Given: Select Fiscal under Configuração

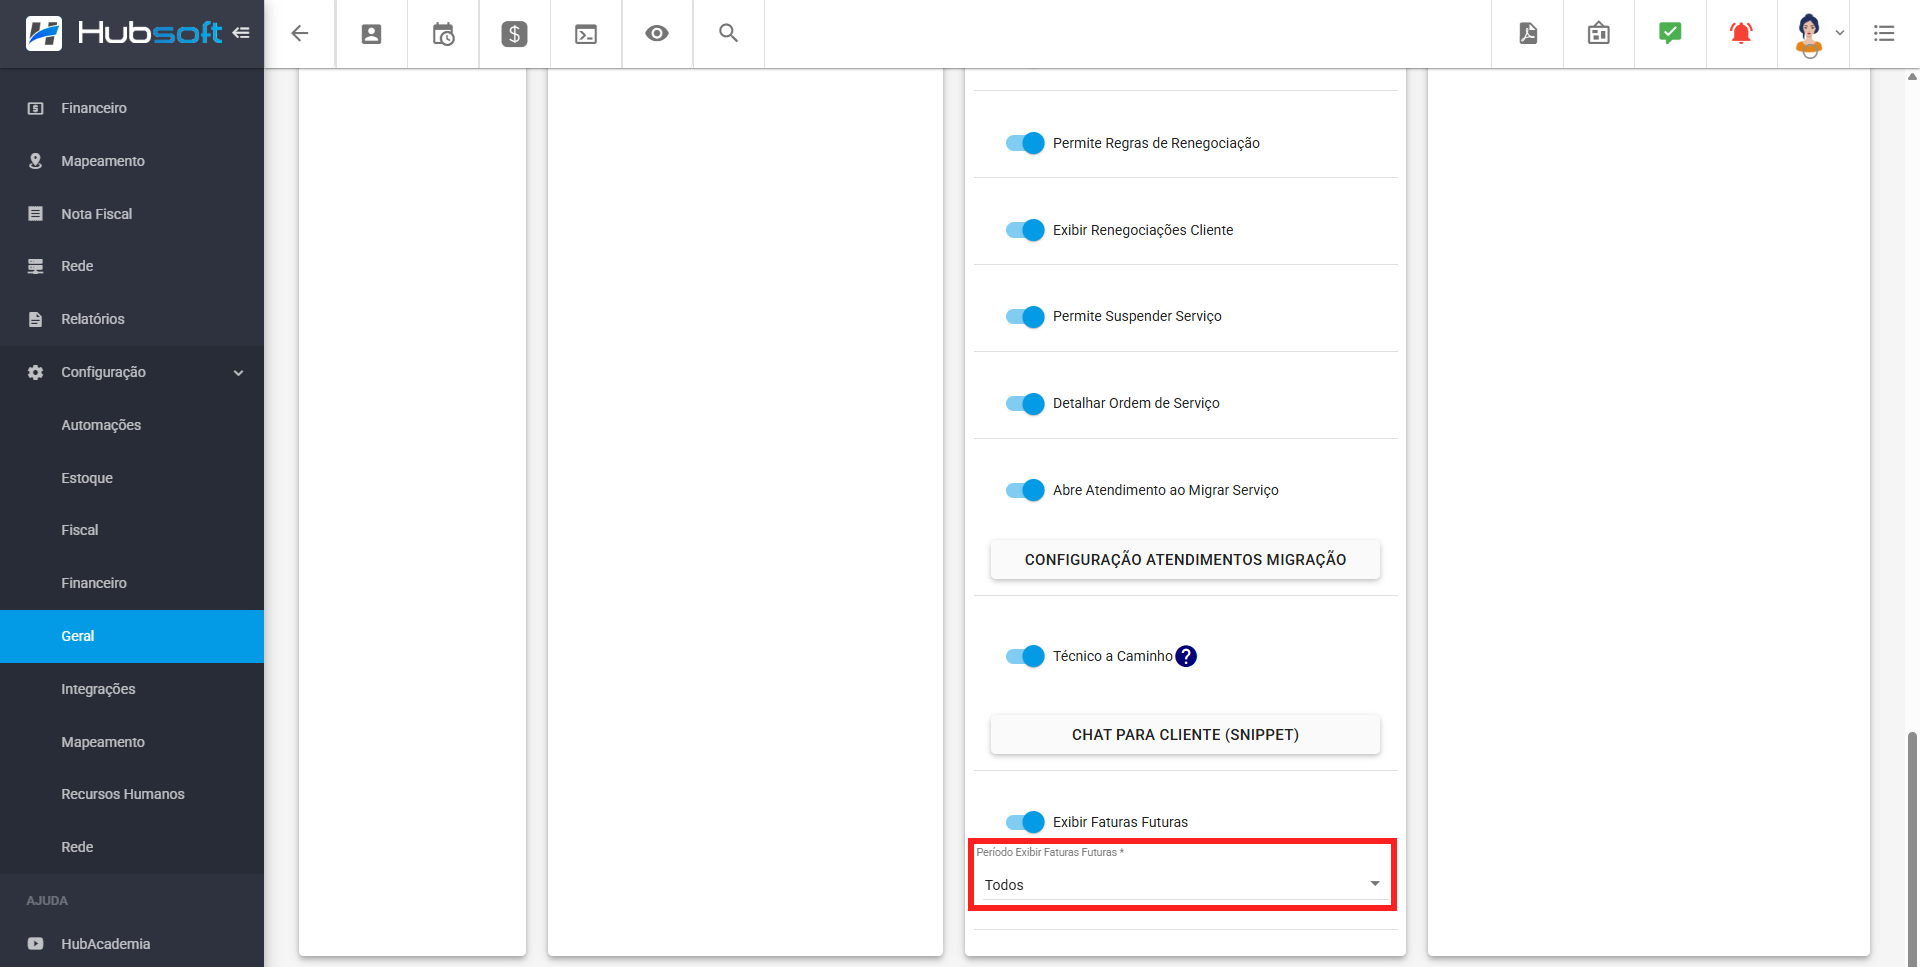Looking at the screenshot, I should coord(132,530).
